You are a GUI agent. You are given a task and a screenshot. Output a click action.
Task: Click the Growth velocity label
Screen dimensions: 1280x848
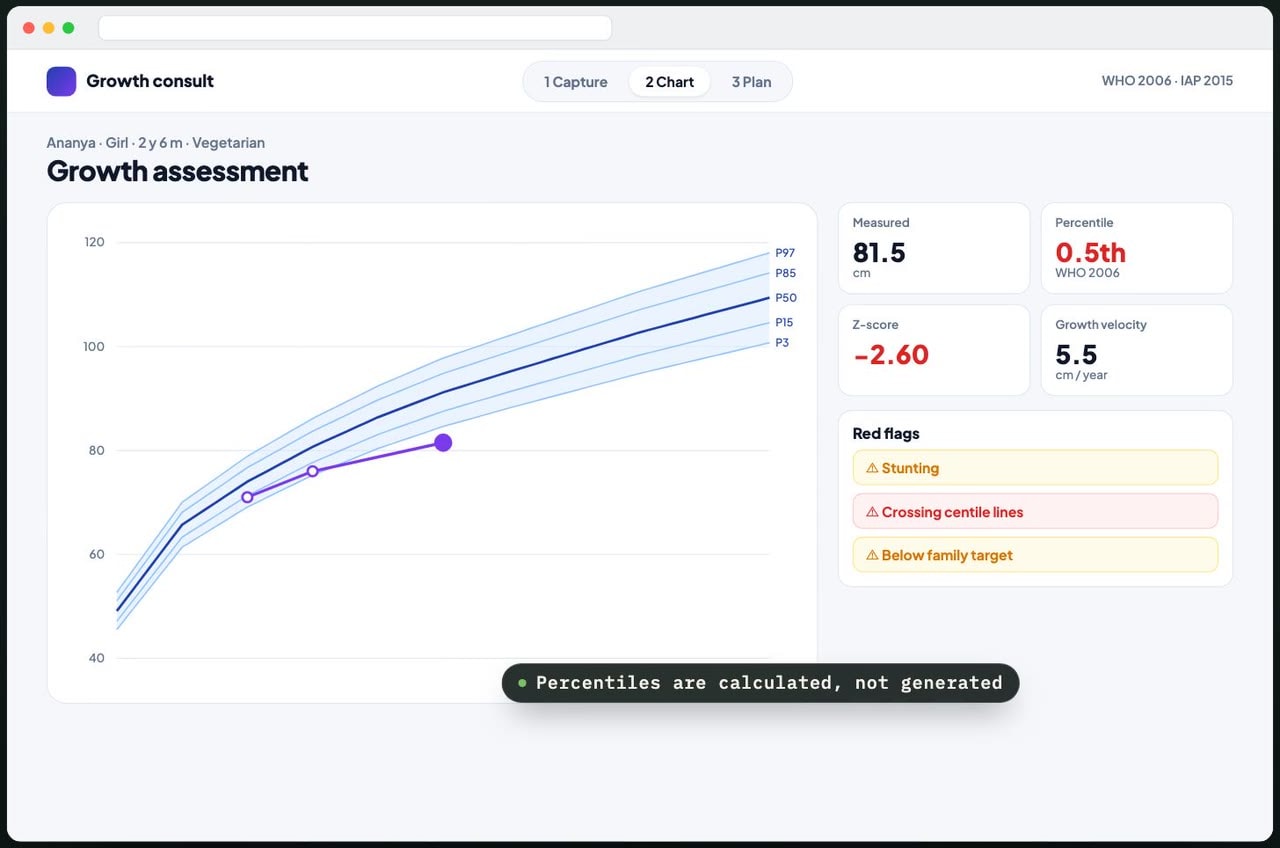click(1101, 325)
